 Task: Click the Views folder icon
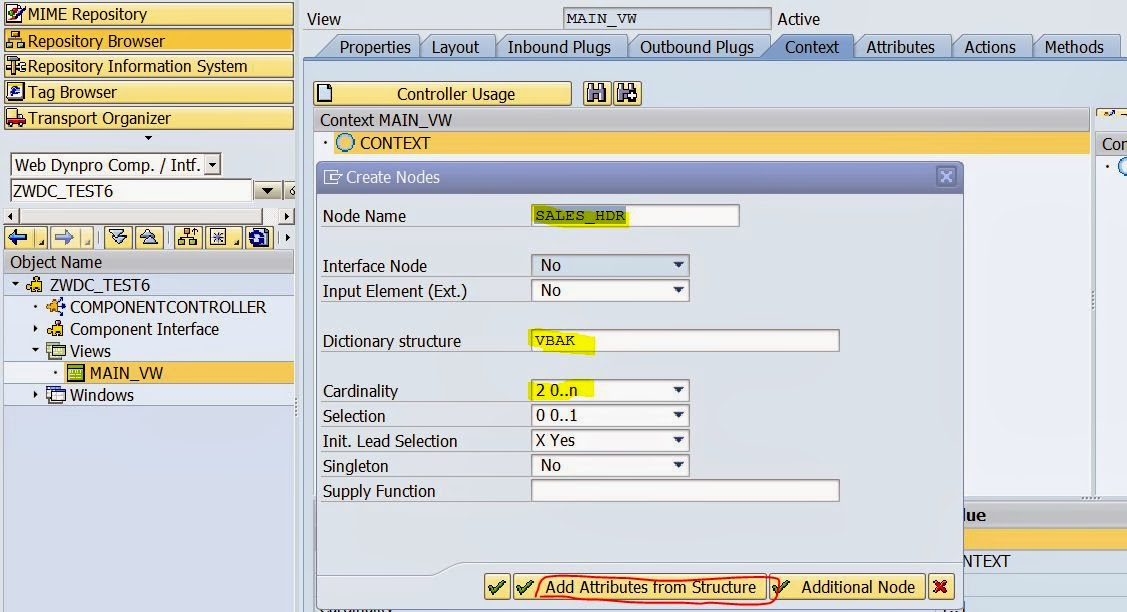coord(55,351)
